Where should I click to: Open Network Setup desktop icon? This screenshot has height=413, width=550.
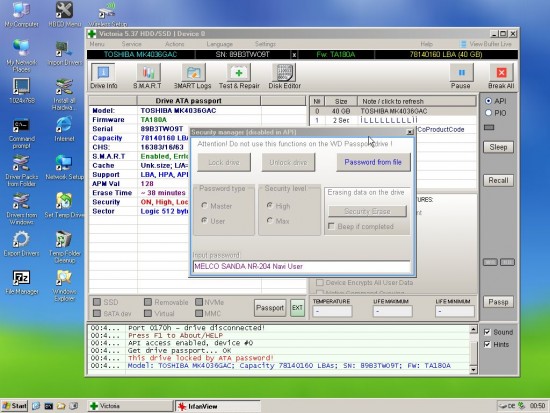[65, 167]
